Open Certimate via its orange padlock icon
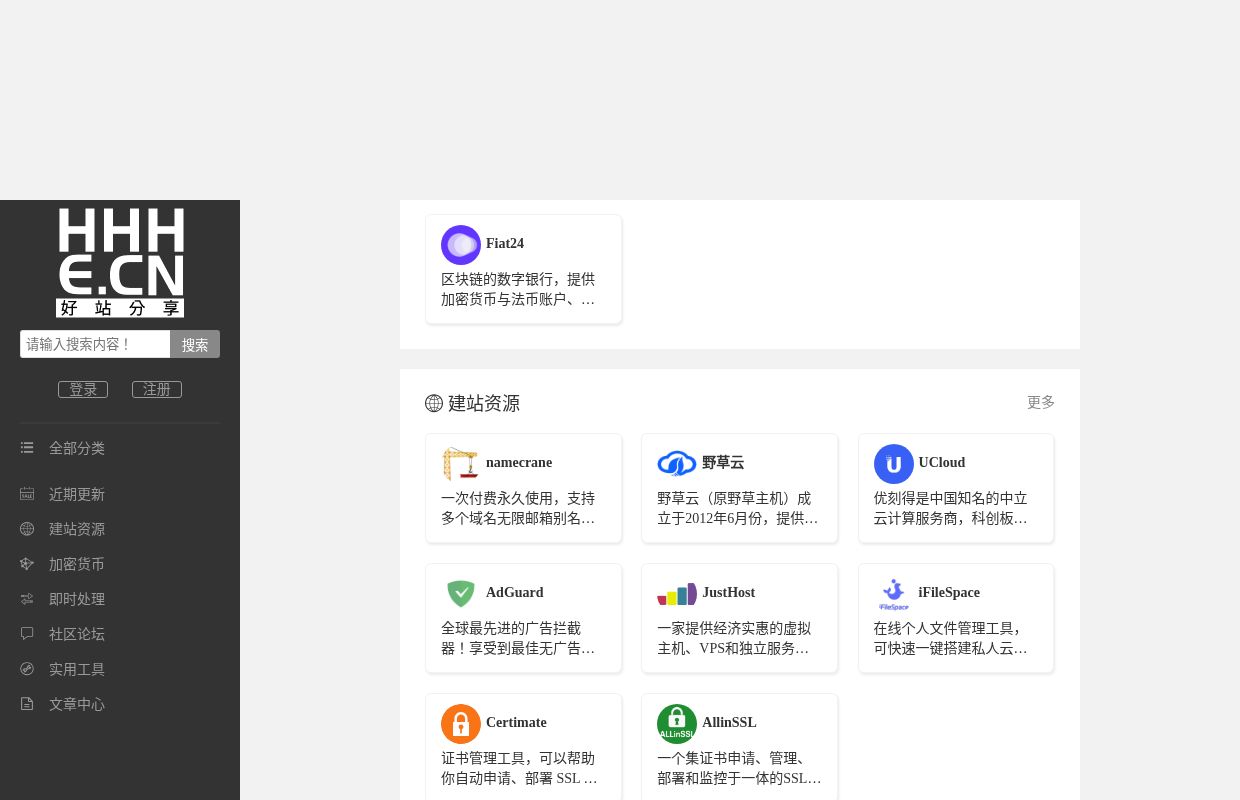 pos(461,724)
